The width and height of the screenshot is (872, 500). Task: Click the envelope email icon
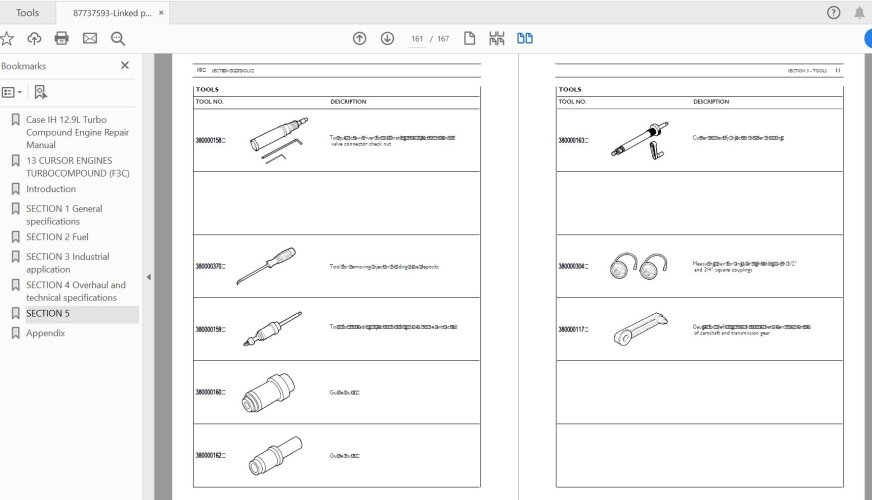click(x=90, y=39)
